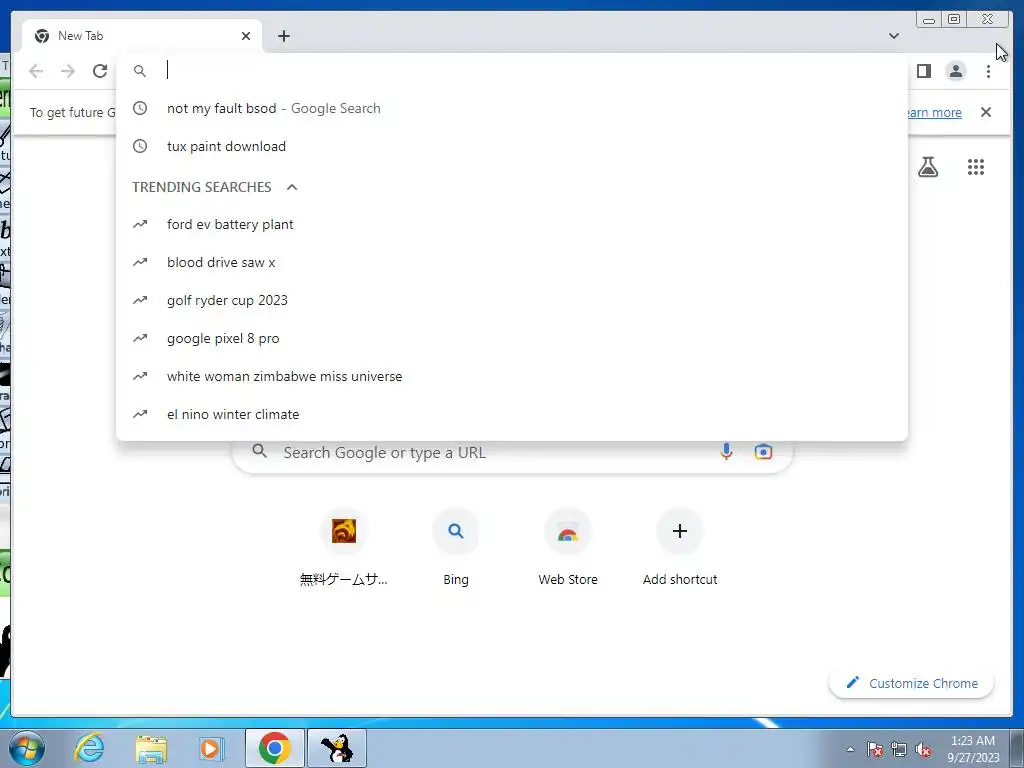Open the network tray icon
The width and height of the screenshot is (1024, 768).
899,749
